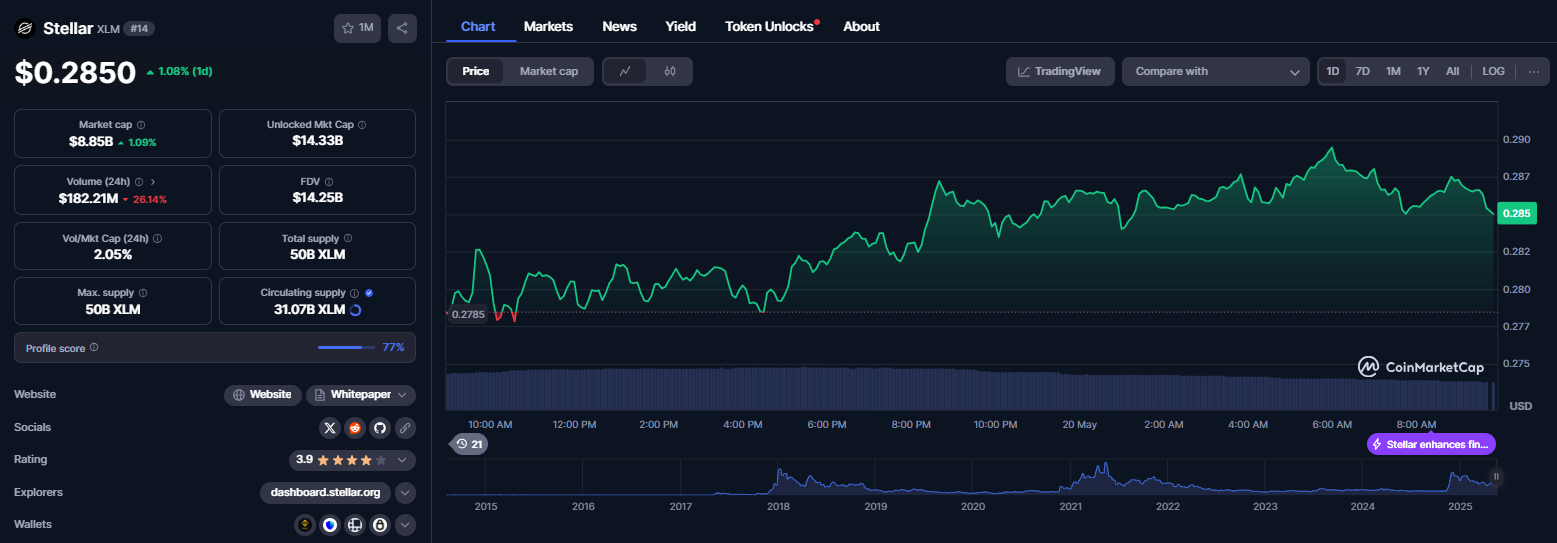1557x543 pixels.
Task: Switch chart to Price view
Action: click(x=476, y=71)
